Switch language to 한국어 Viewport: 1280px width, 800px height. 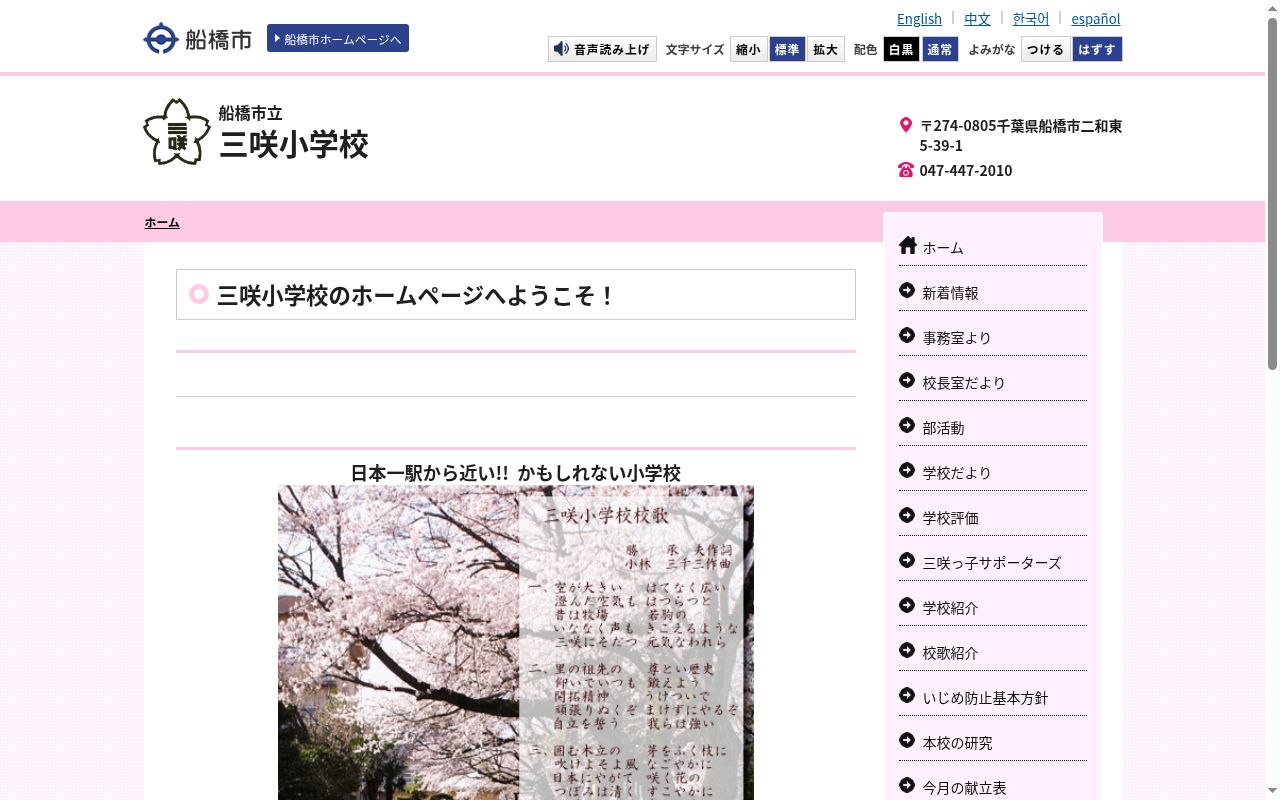(1031, 18)
